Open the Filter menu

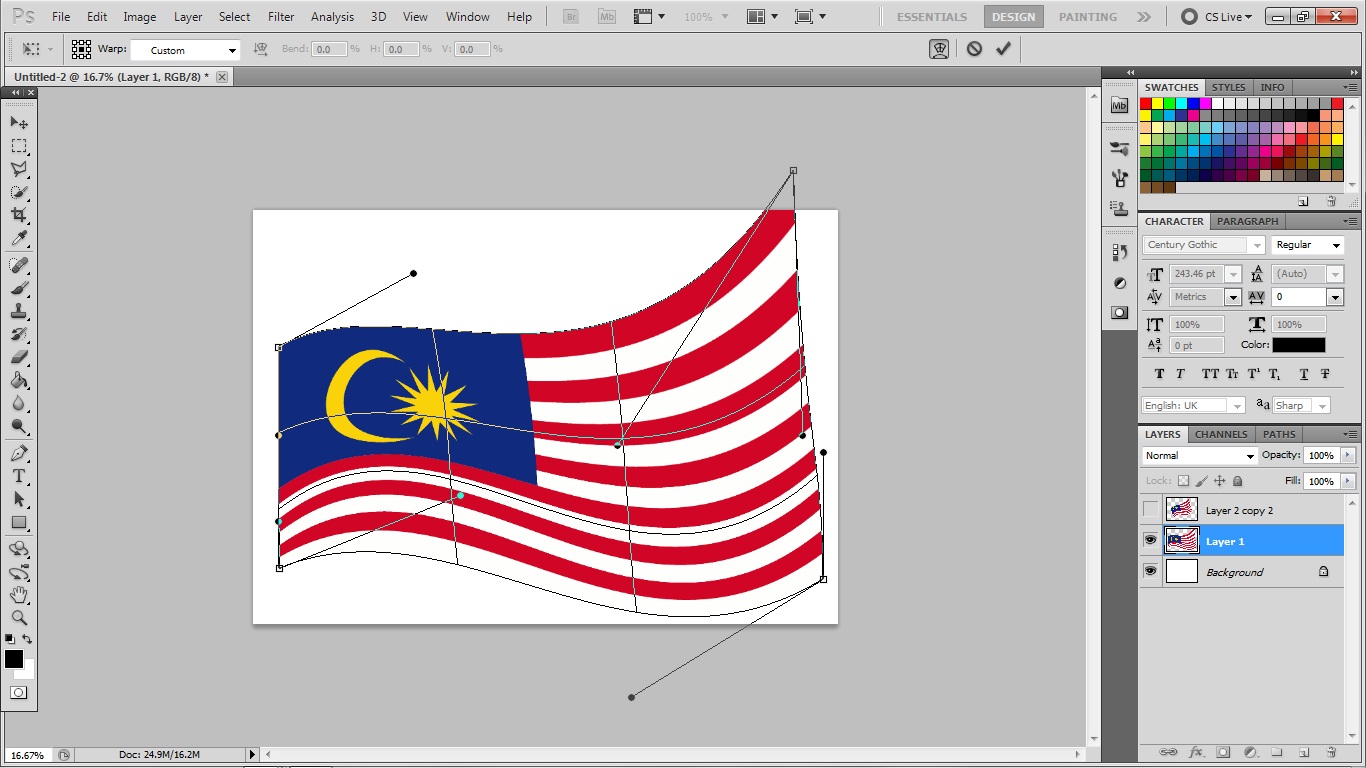[x=281, y=17]
